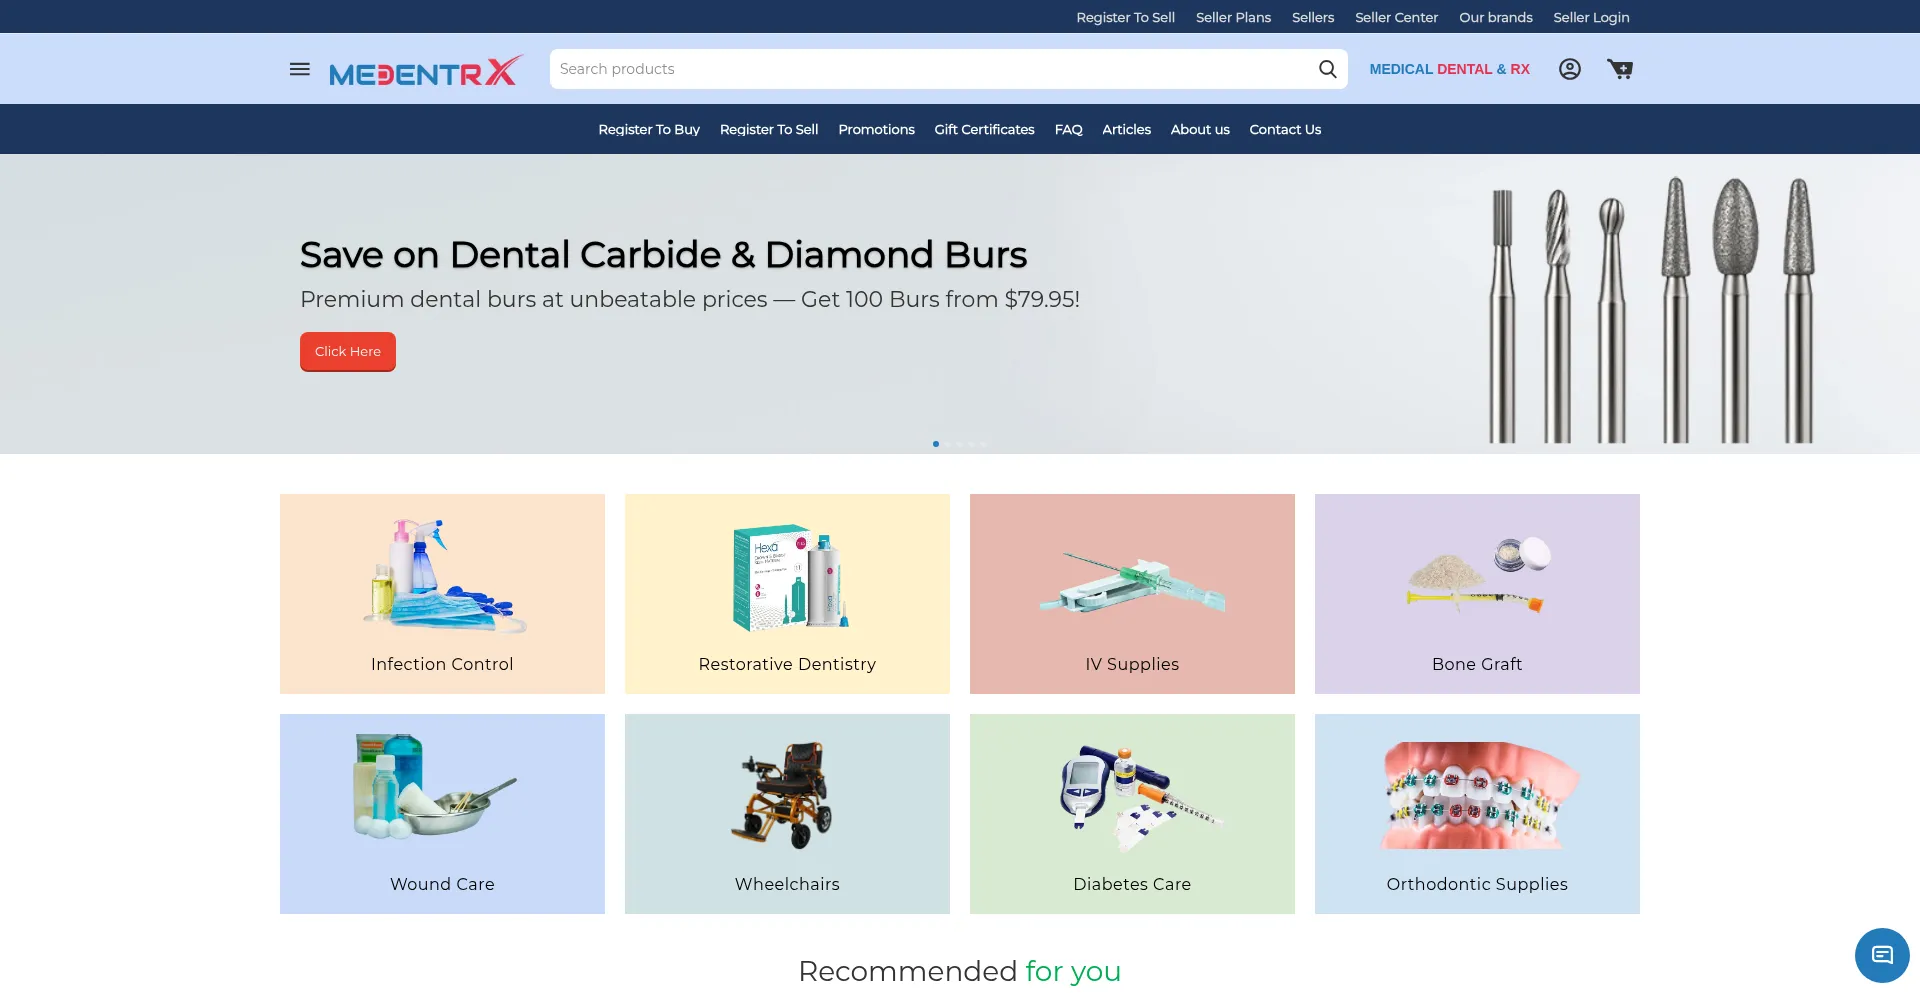1920x993 pixels.
Task: Open the Seller Login link
Action: pos(1591,17)
